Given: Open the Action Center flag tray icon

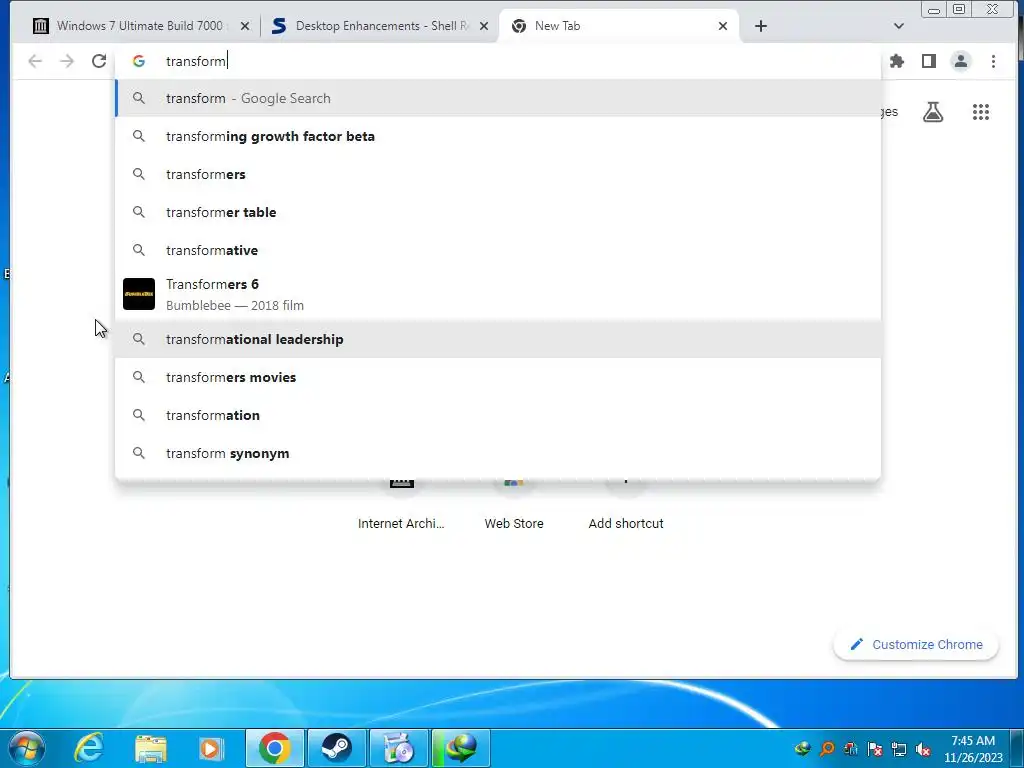Looking at the screenshot, I should click(x=874, y=749).
